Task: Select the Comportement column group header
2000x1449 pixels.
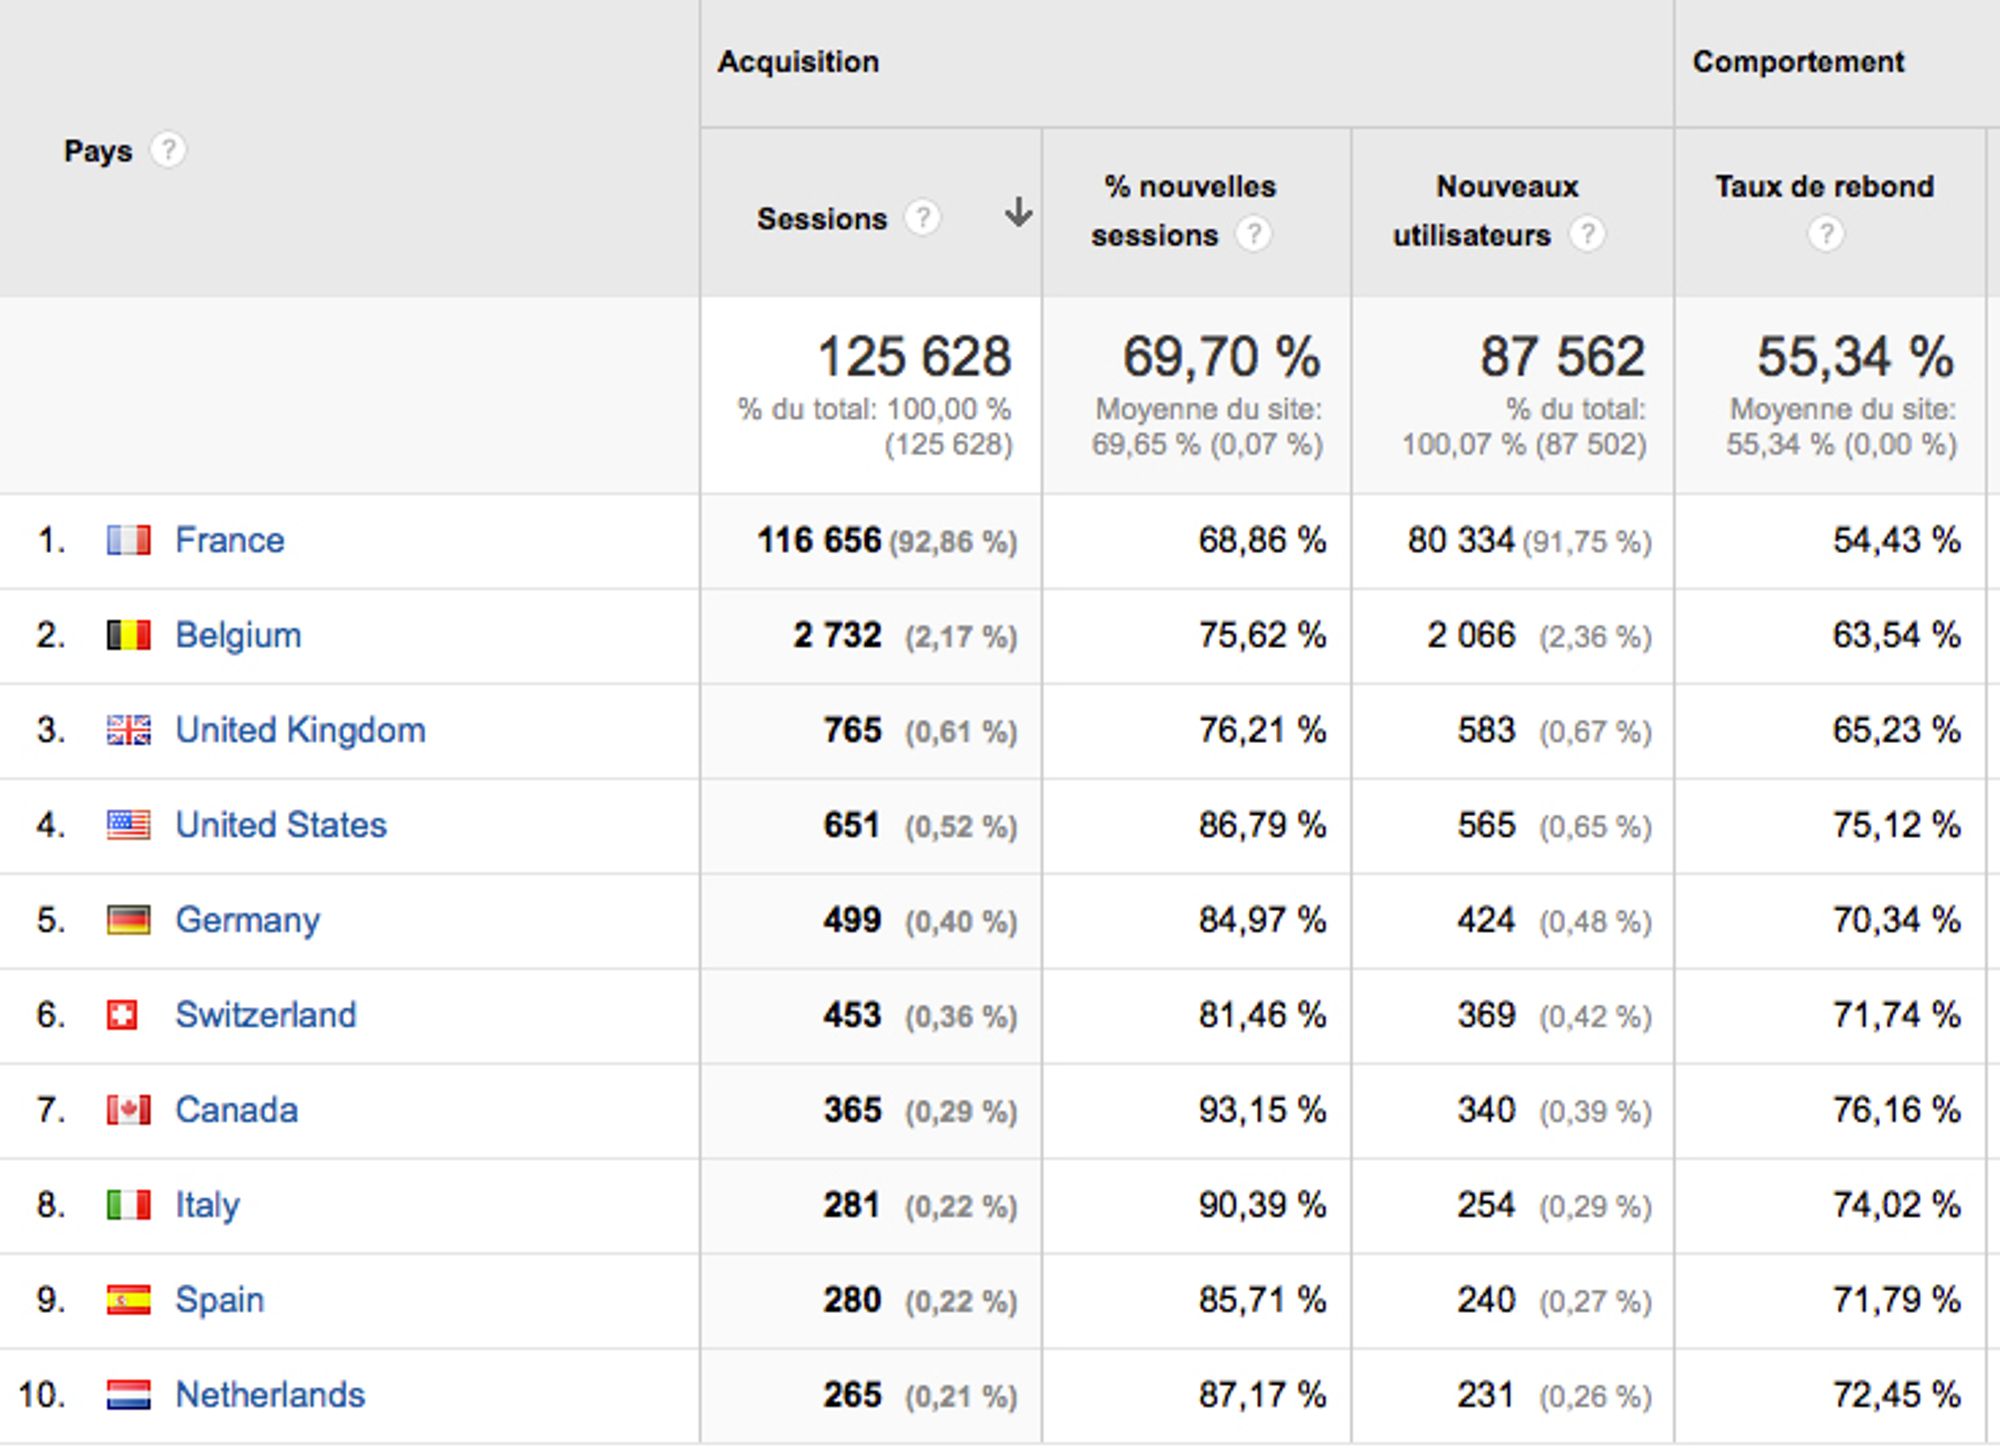Action: tap(1798, 62)
